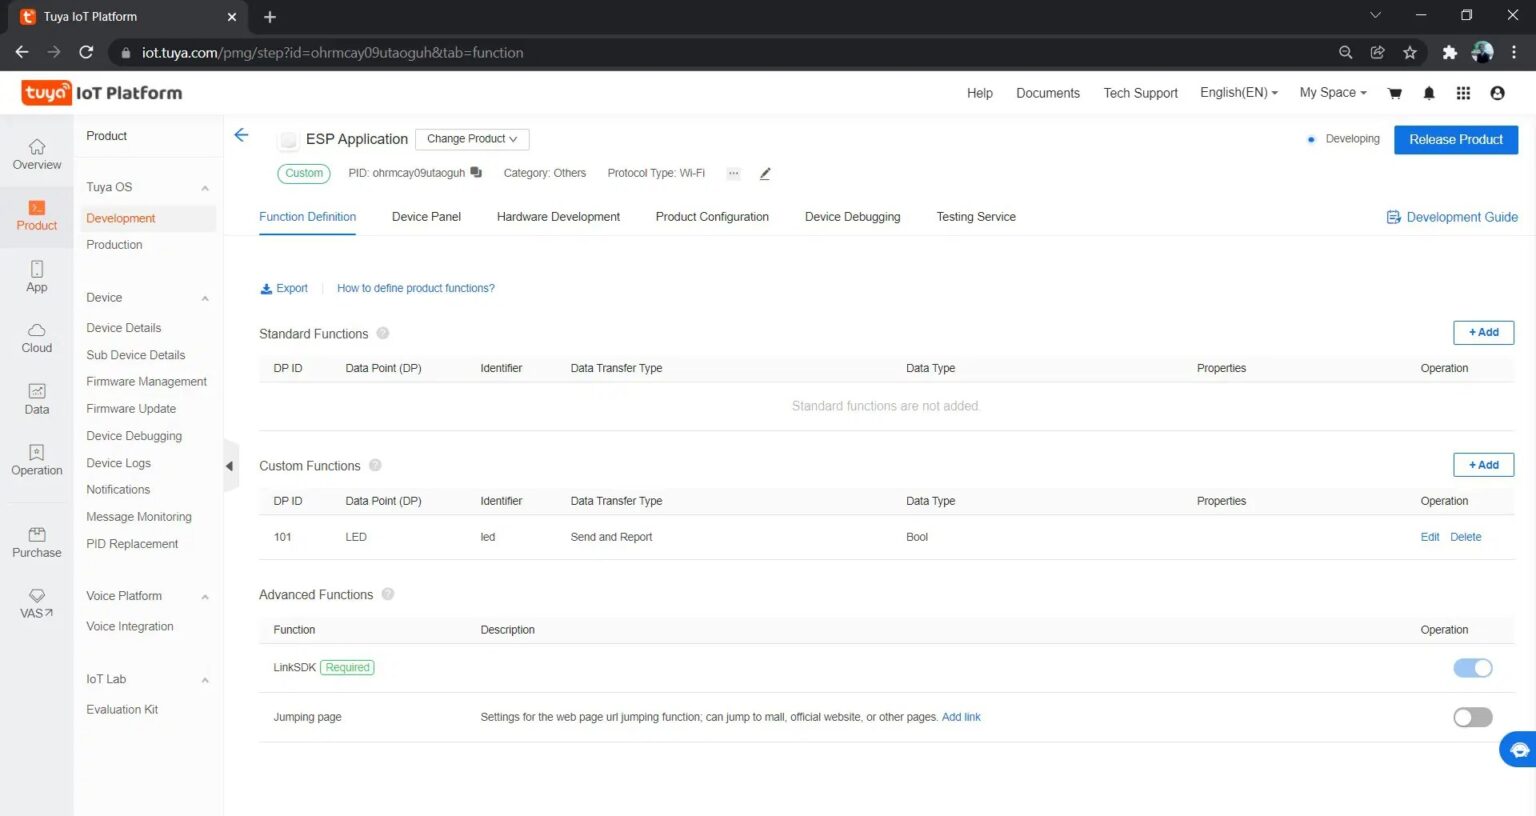Collapse the Device section in sidebar

pyautogui.click(x=205, y=297)
